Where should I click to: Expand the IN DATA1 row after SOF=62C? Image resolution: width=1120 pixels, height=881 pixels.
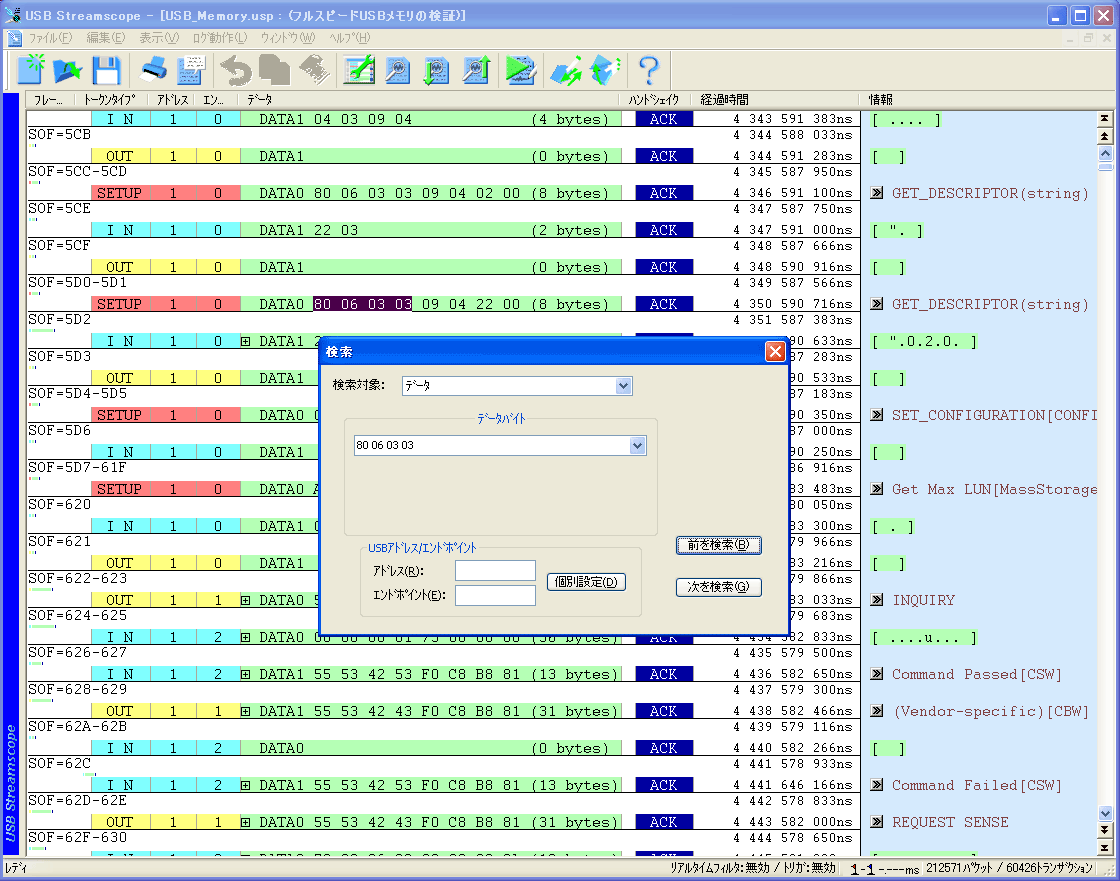[x=245, y=785]
